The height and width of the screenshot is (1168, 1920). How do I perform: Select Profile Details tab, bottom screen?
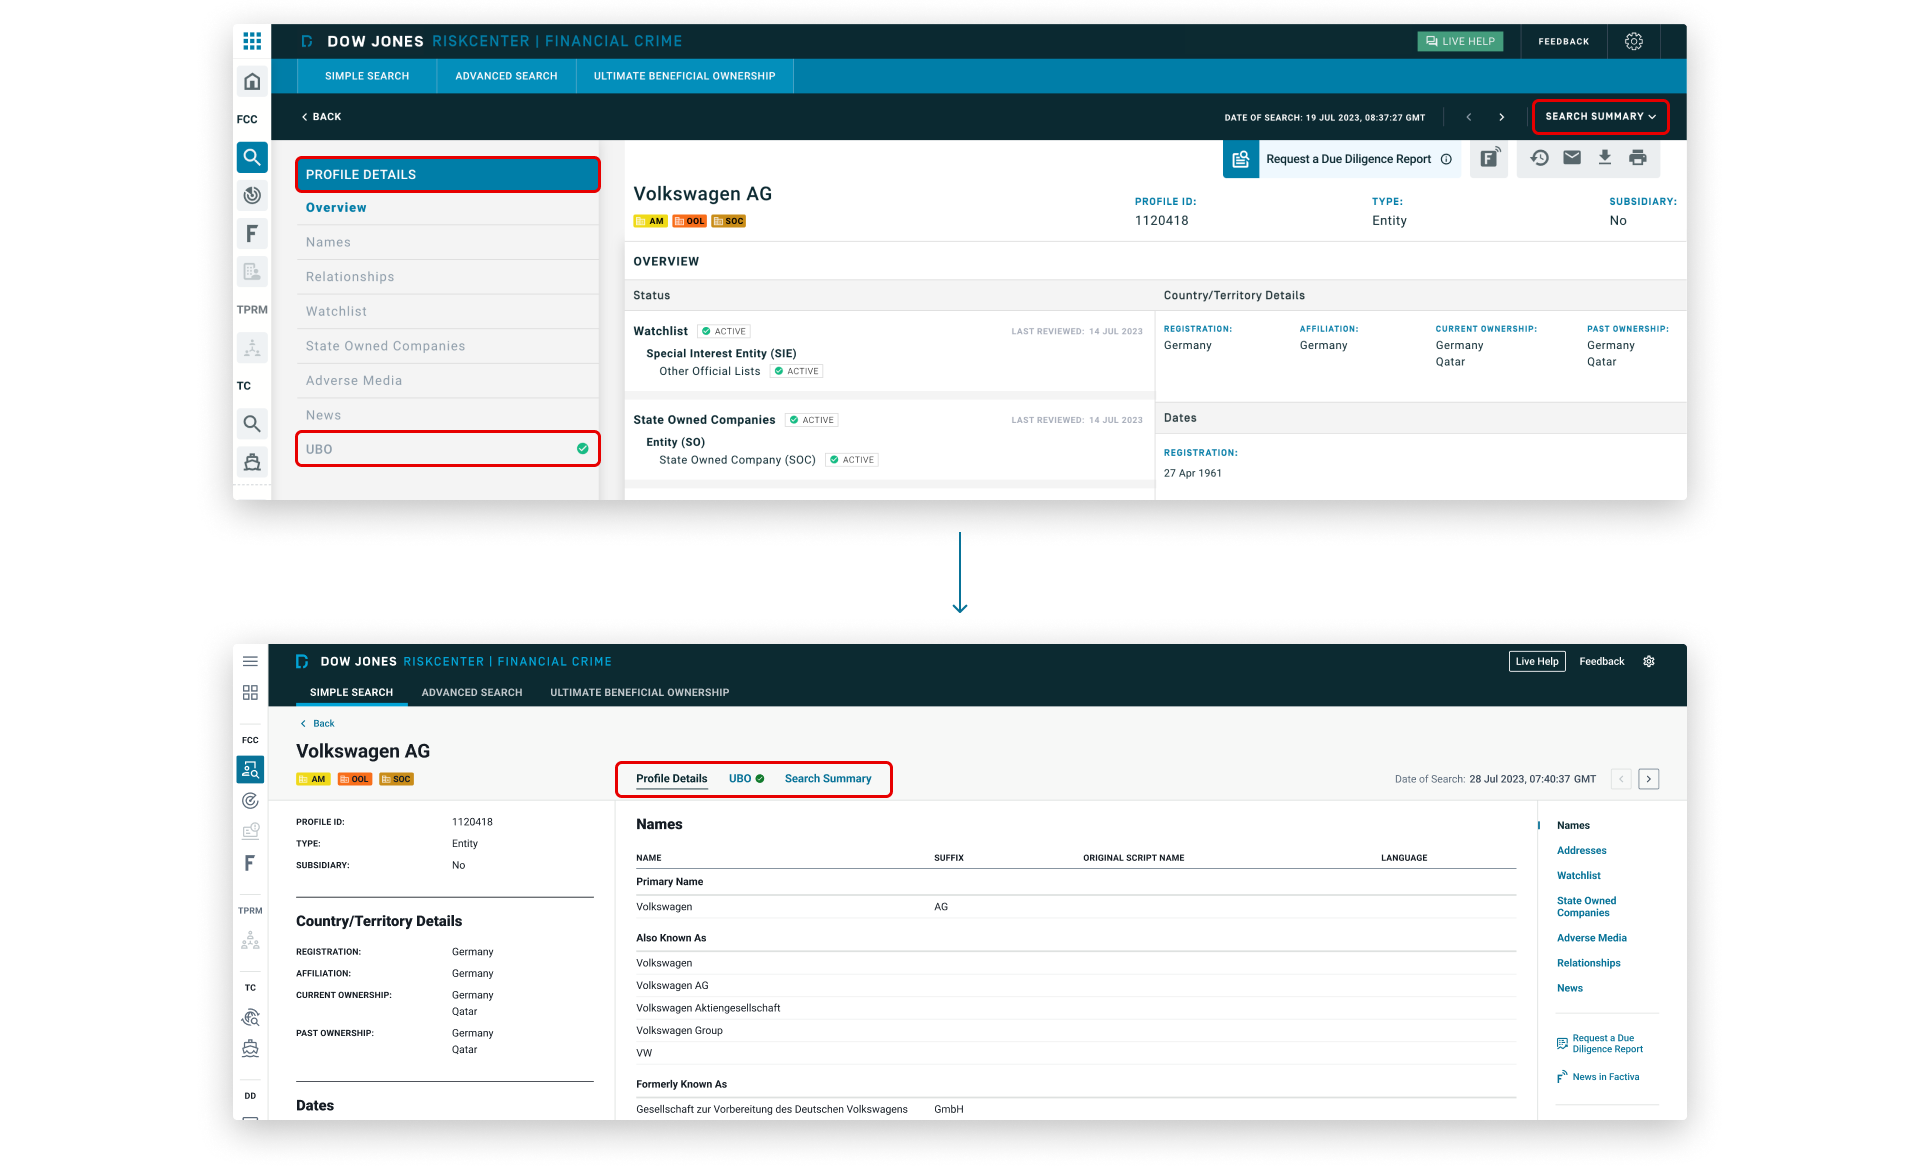point(671,778)
